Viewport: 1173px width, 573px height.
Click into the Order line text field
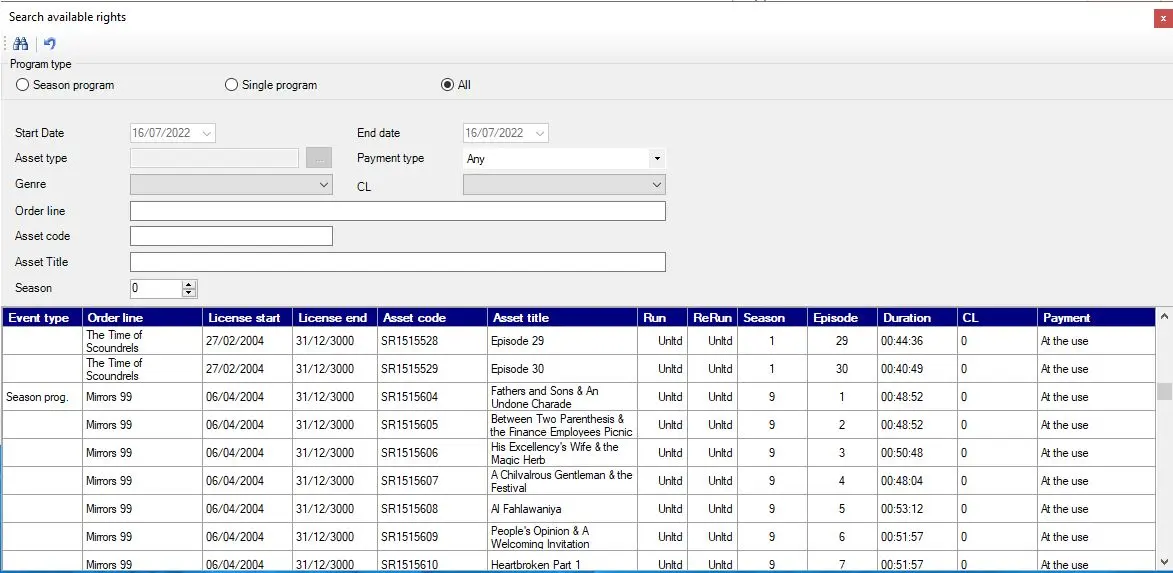(397, 211)
